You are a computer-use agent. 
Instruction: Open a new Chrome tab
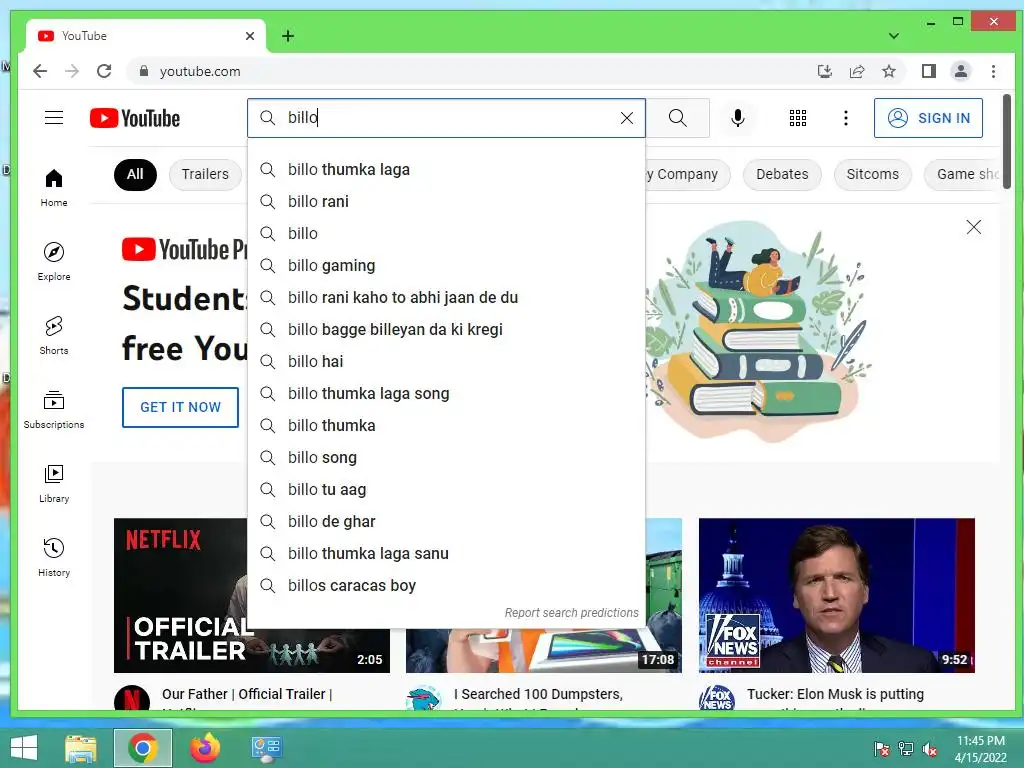[288, 36]
